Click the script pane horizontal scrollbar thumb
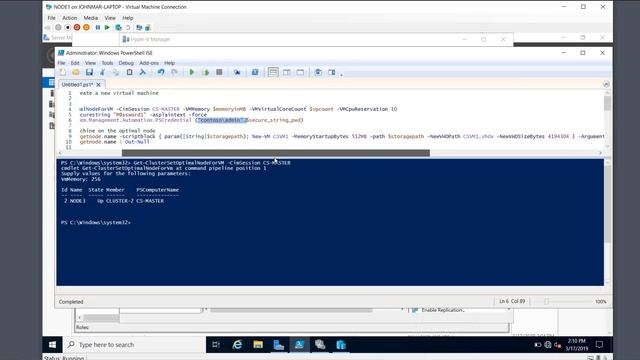This screenshot has height=360, width=640. (x=276, y=153)
